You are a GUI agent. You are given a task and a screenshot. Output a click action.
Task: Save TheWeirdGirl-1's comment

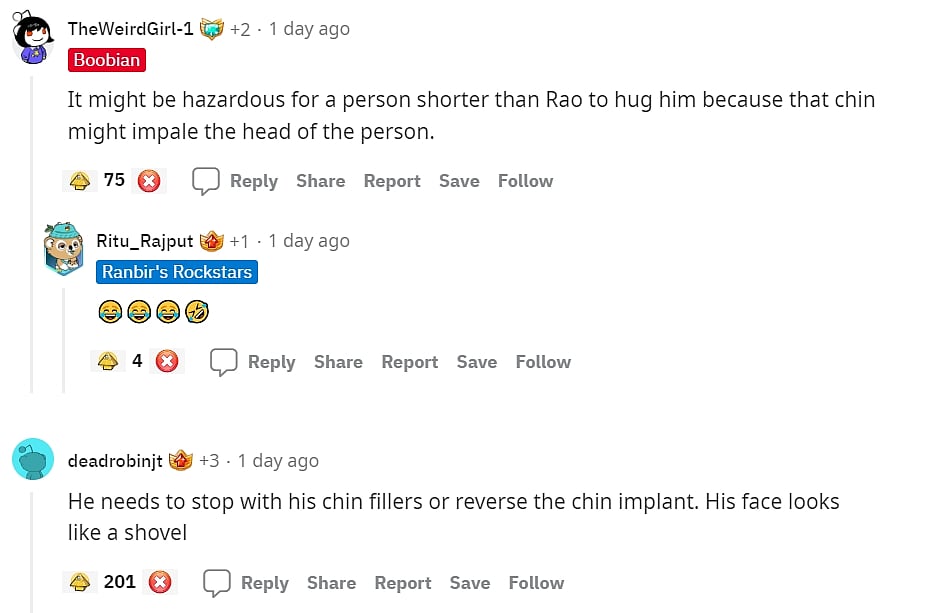click(459, 181)
